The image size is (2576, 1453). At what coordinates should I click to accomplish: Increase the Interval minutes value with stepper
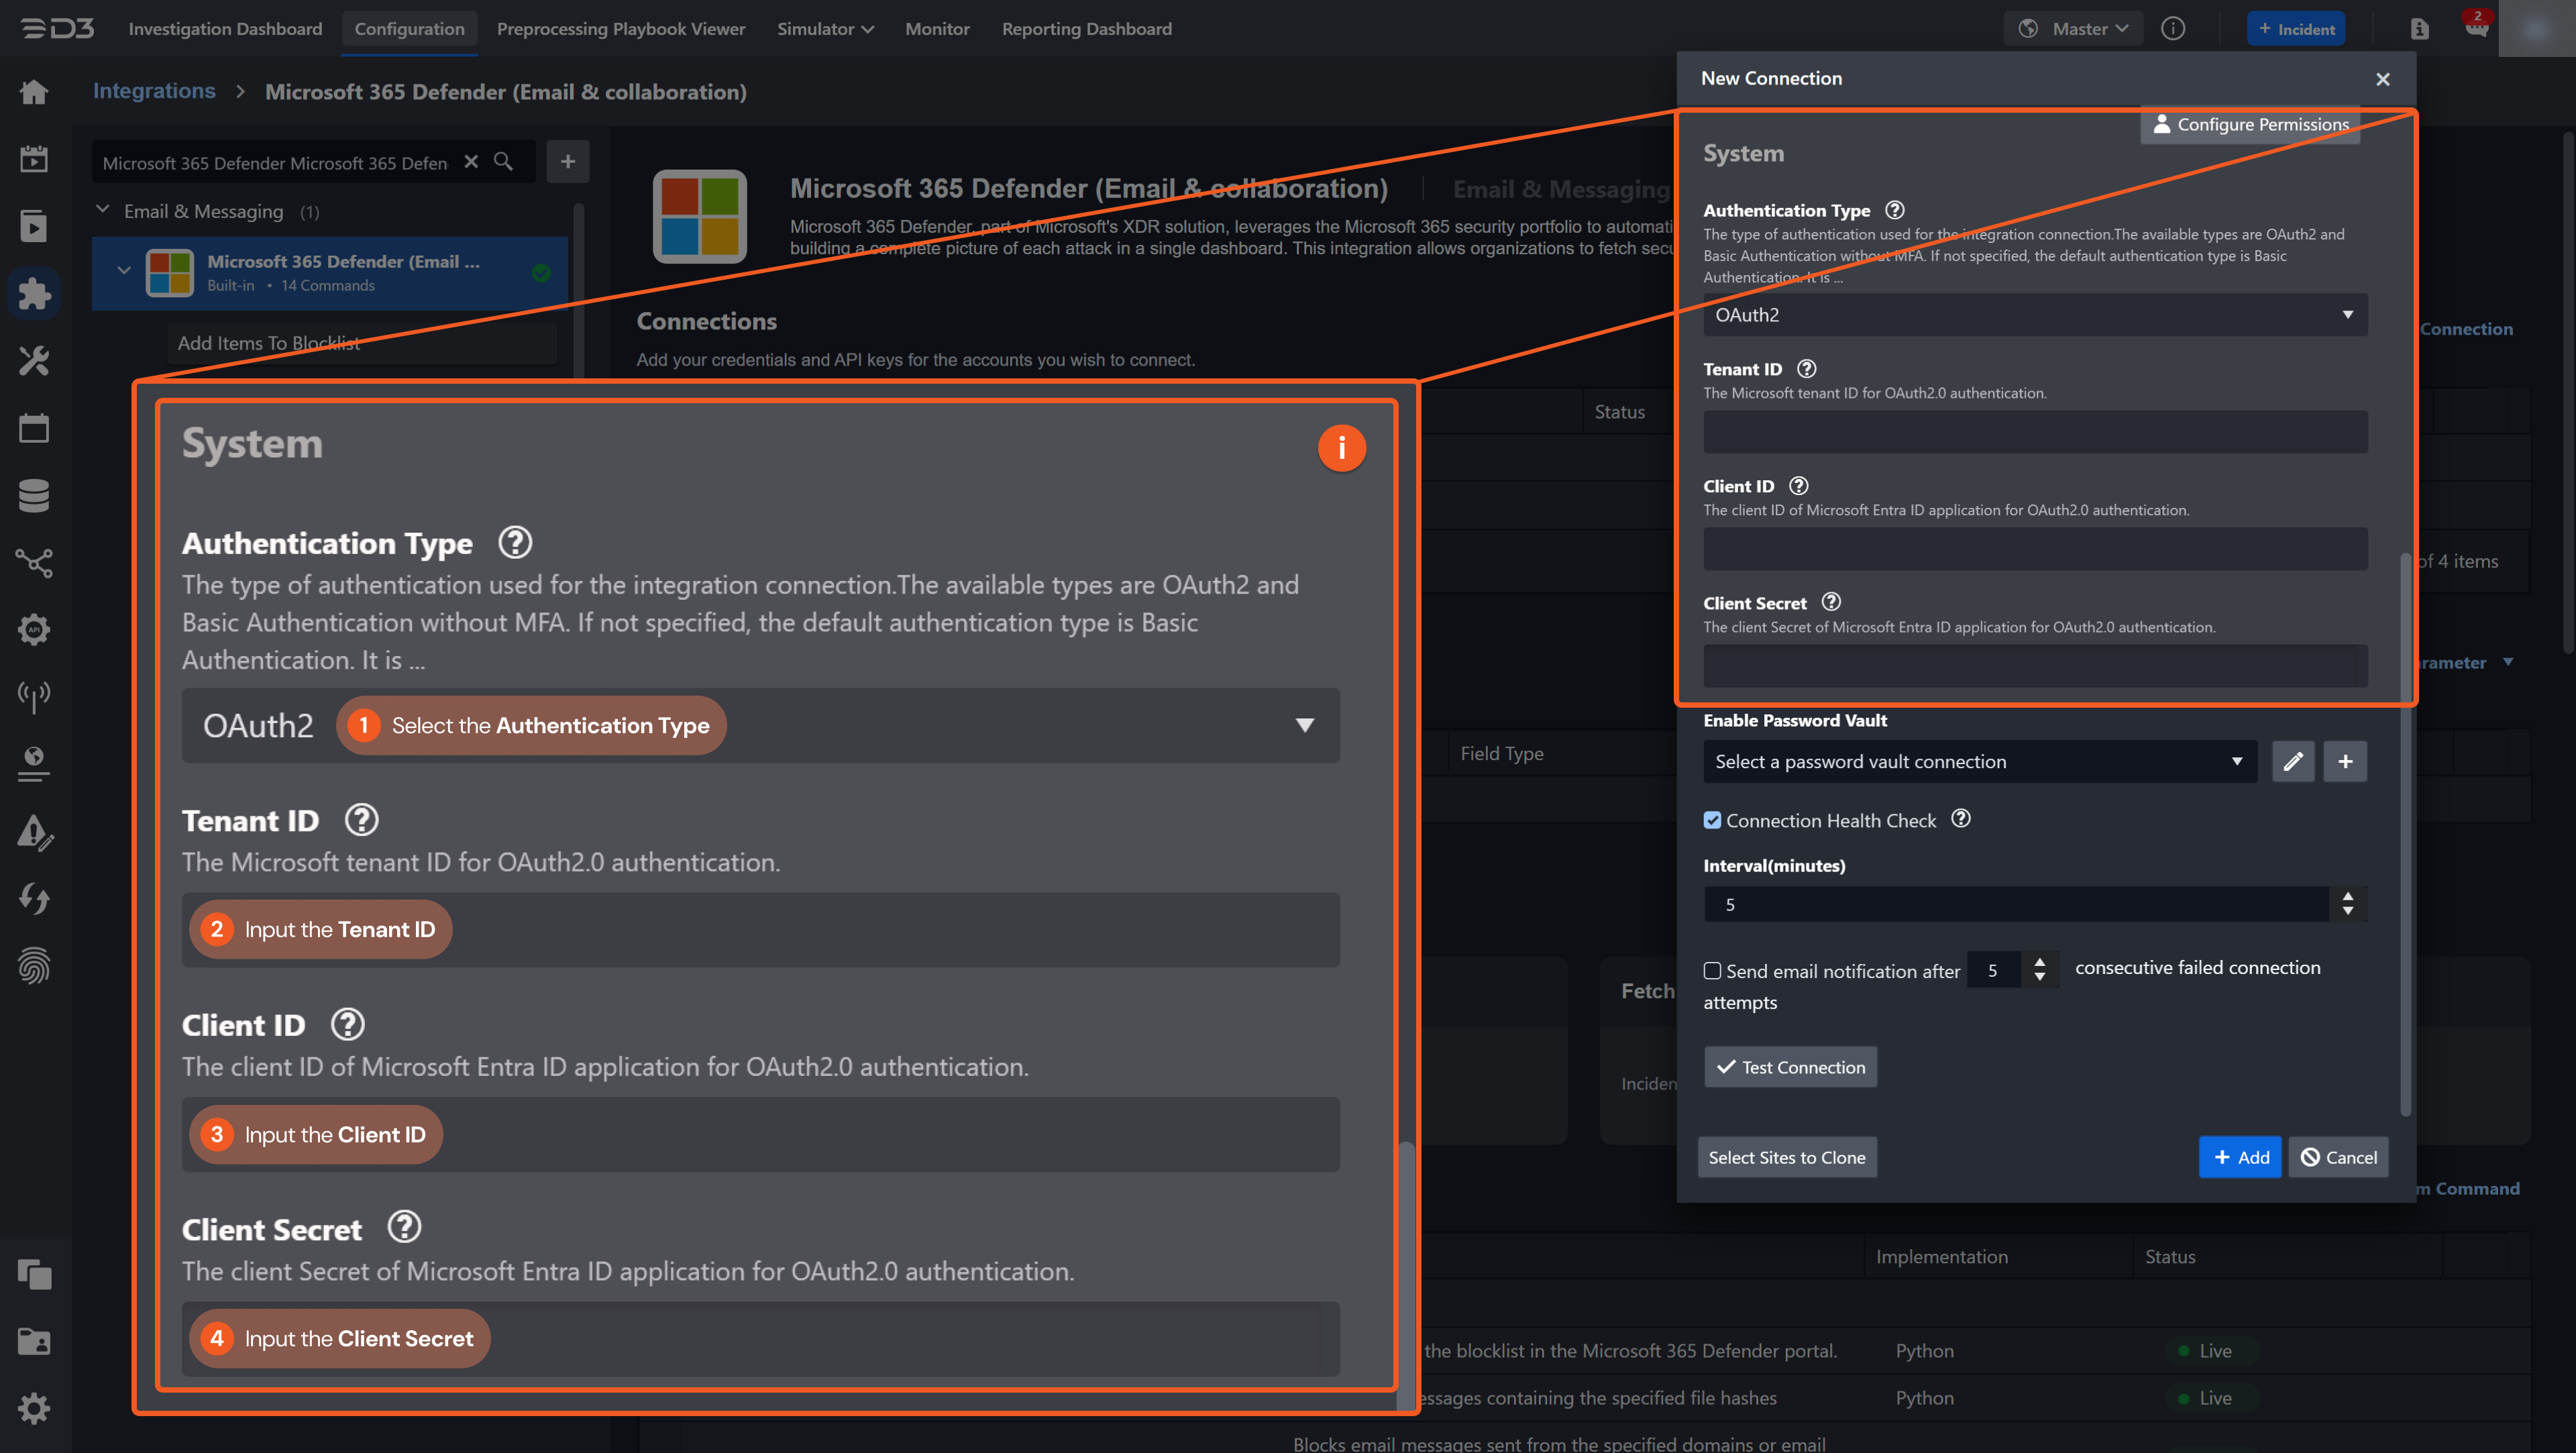[x=2348, y=897]
